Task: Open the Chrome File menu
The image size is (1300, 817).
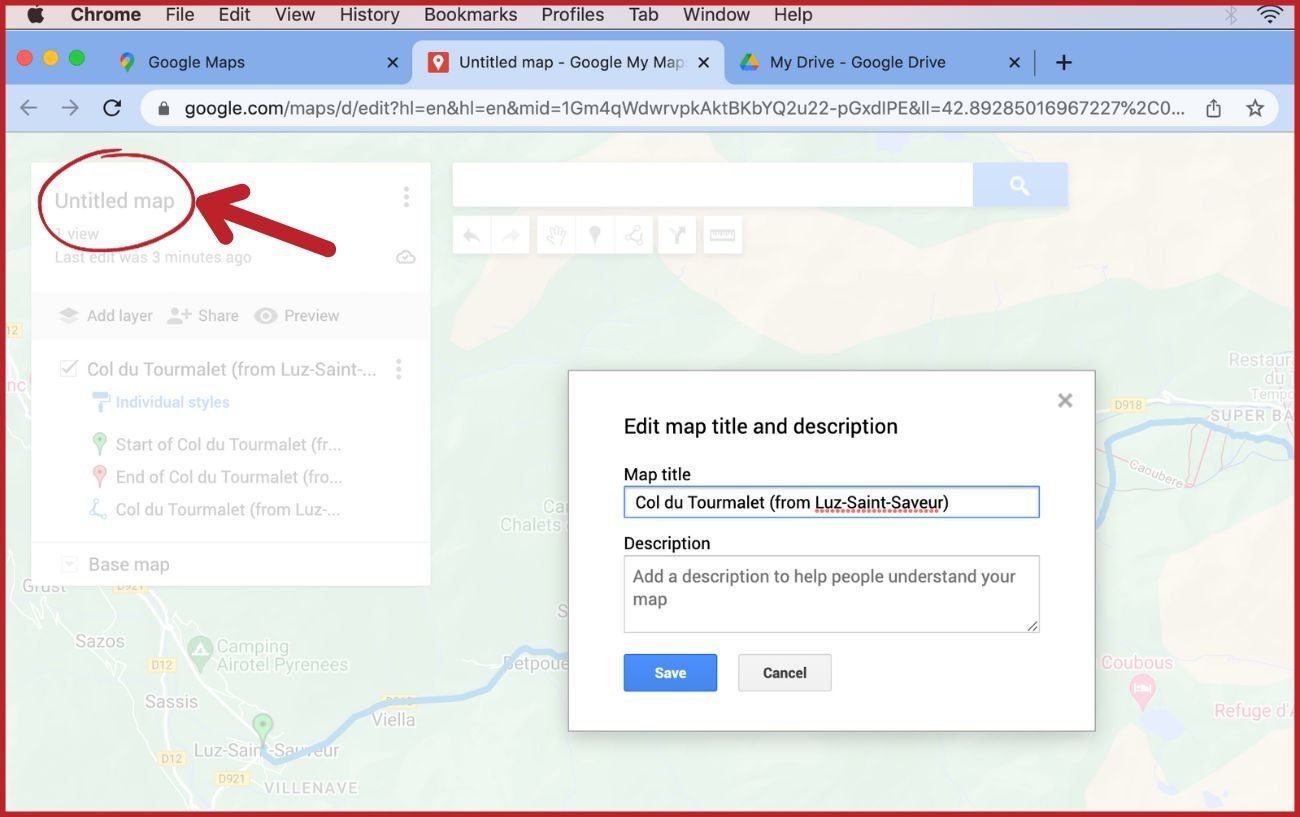Action: (180, 14)
